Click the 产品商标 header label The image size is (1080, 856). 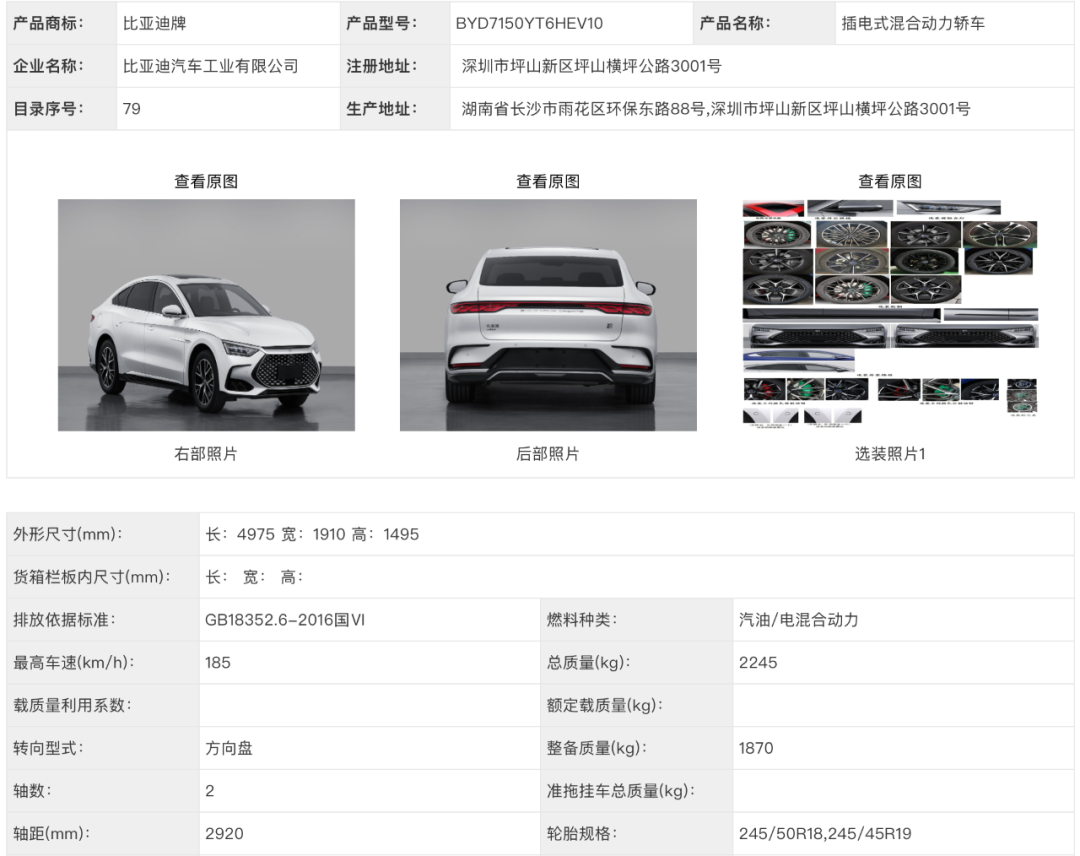48,23
